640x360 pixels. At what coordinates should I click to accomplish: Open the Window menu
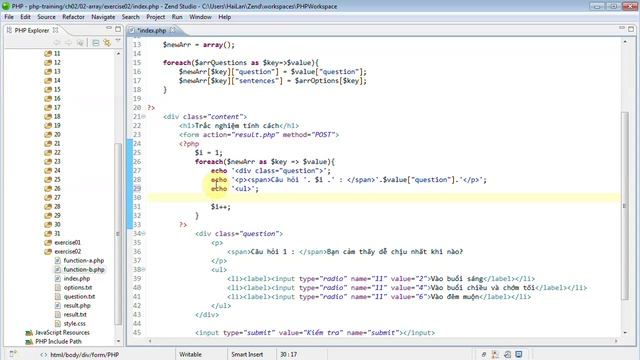(200, 17)
